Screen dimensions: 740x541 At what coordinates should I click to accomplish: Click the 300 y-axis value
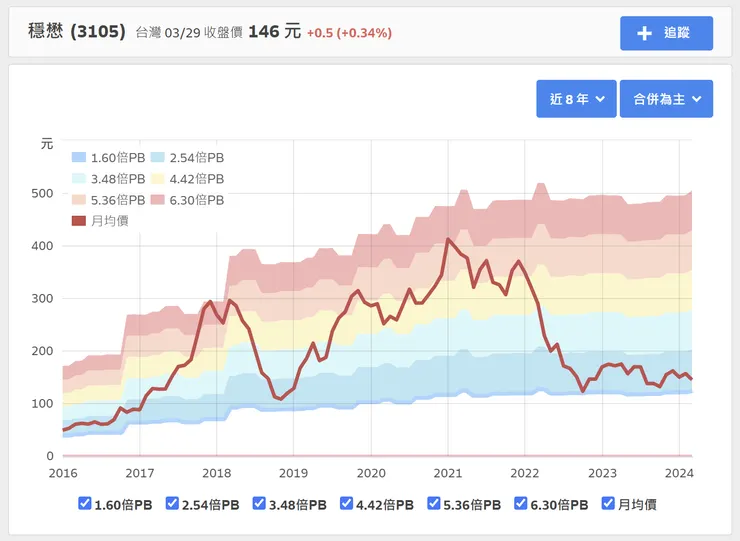click(x=42, y=298)
